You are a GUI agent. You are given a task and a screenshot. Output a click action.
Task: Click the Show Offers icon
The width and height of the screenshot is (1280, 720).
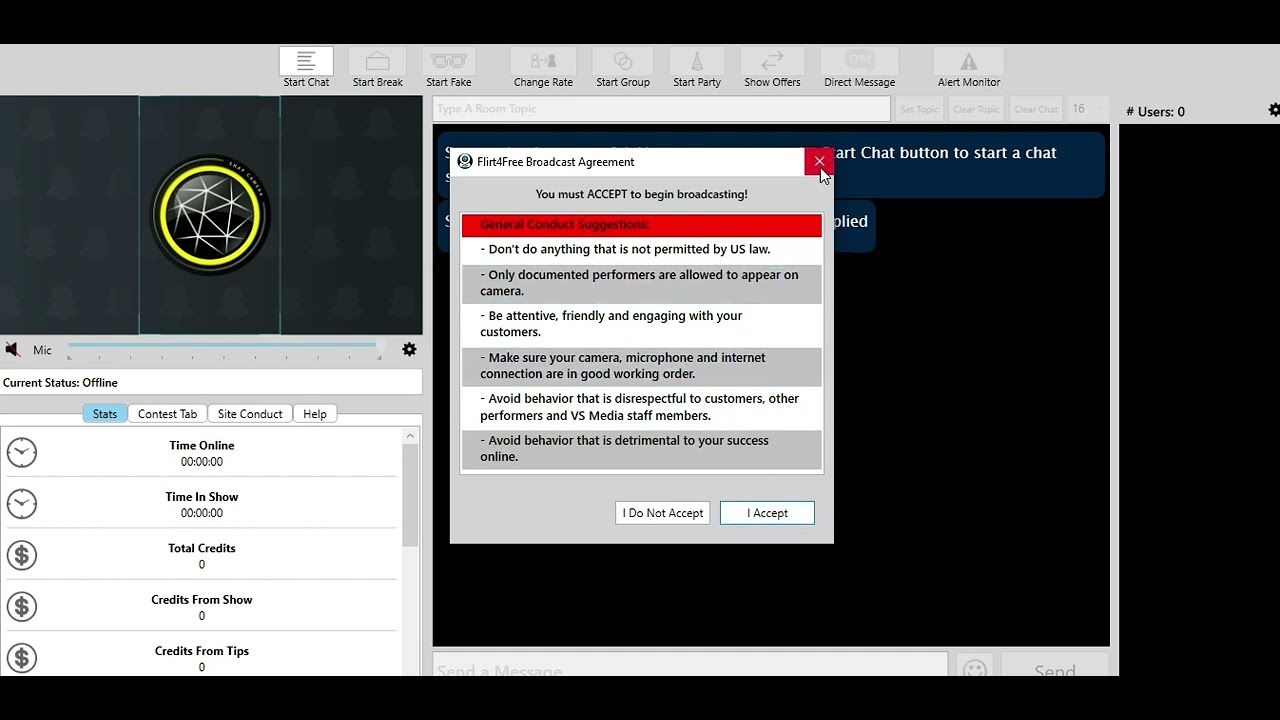[x=772, y=62]
